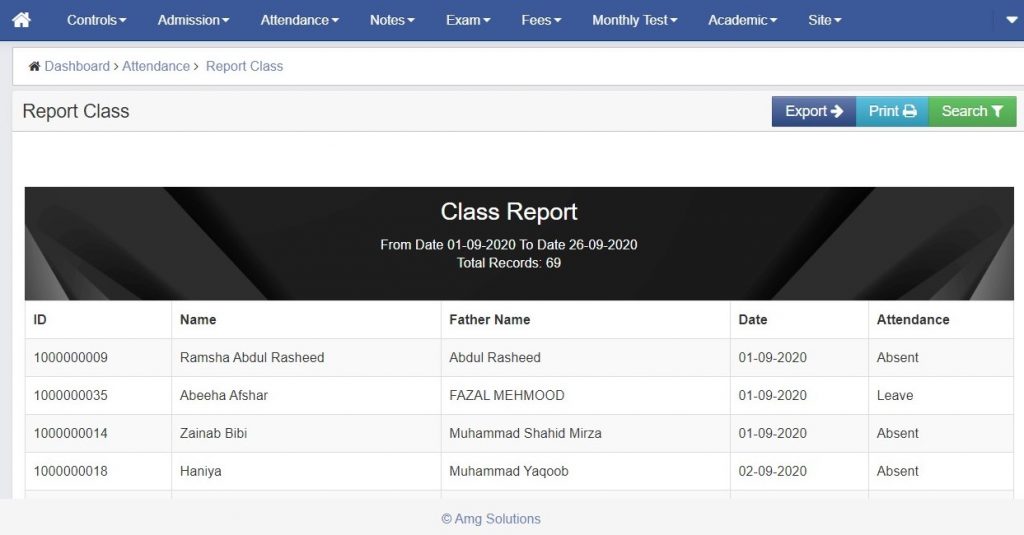The height and width of the screenshot is (535, 1024).
Task: Select student ID 1000000018
Action: point(71,471)
